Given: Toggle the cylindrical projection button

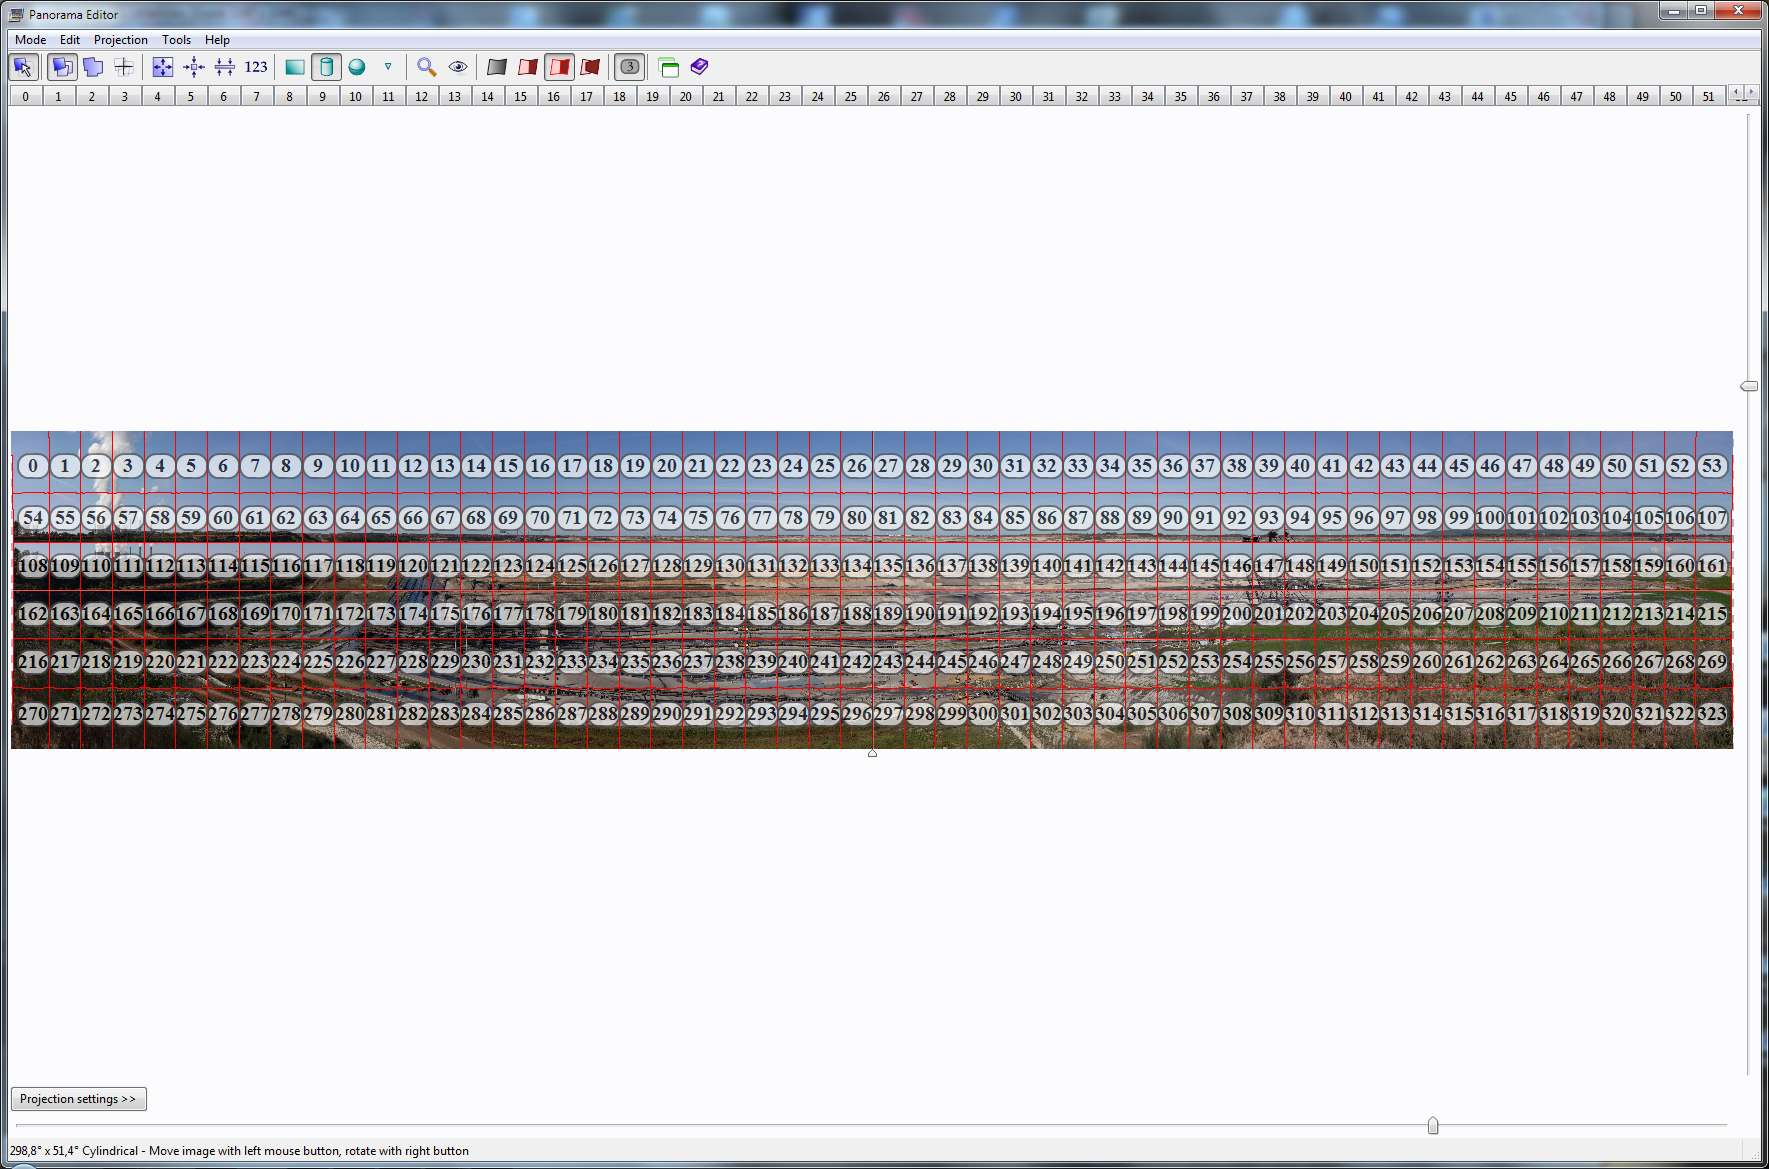Looking at the screenshot, I should [x=326, y=67].
